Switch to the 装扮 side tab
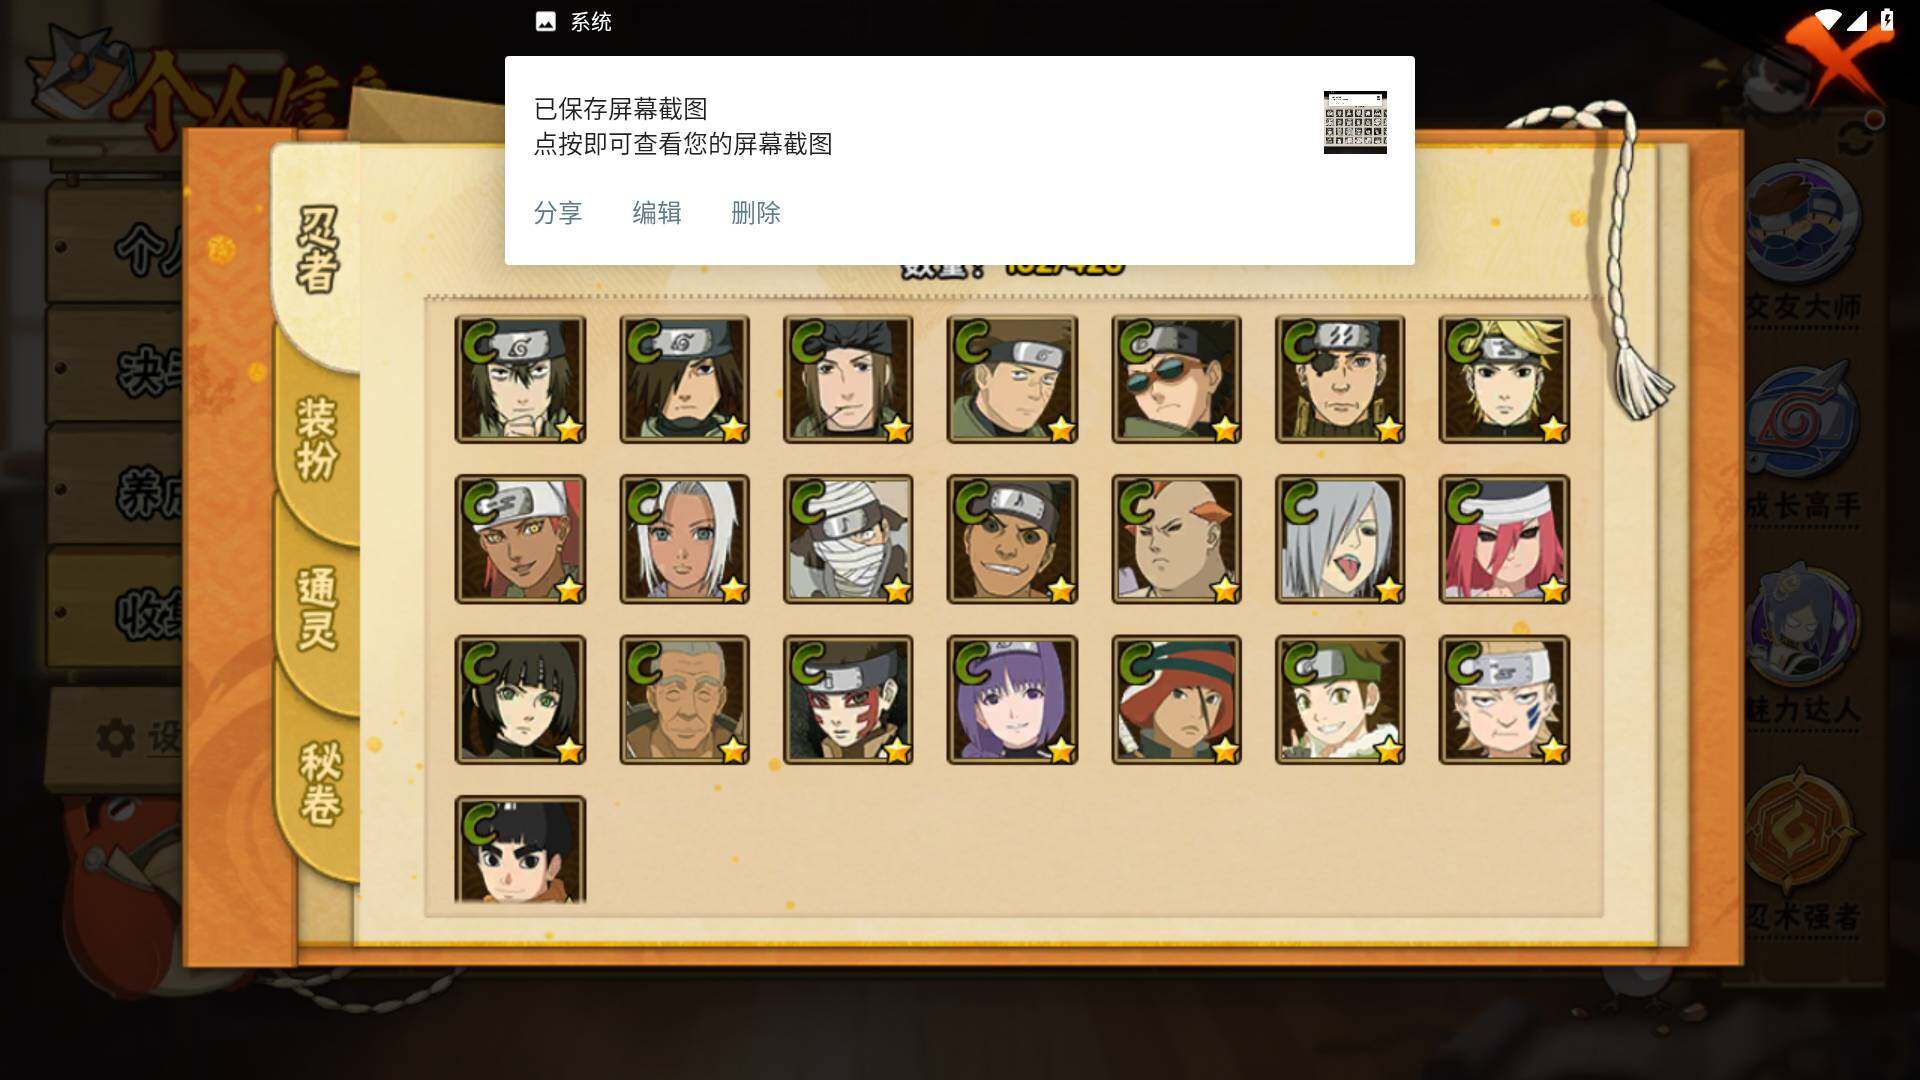The image size is (1920, 1080). pos(316,440)
